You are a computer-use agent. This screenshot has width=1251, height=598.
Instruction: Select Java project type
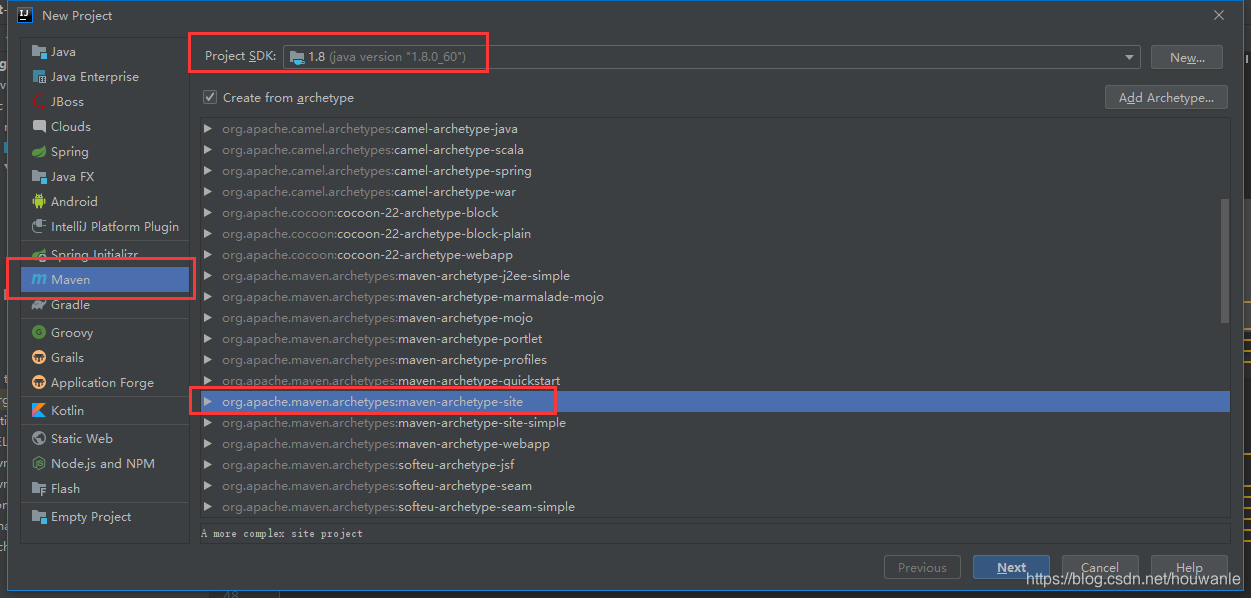[105, 51]
